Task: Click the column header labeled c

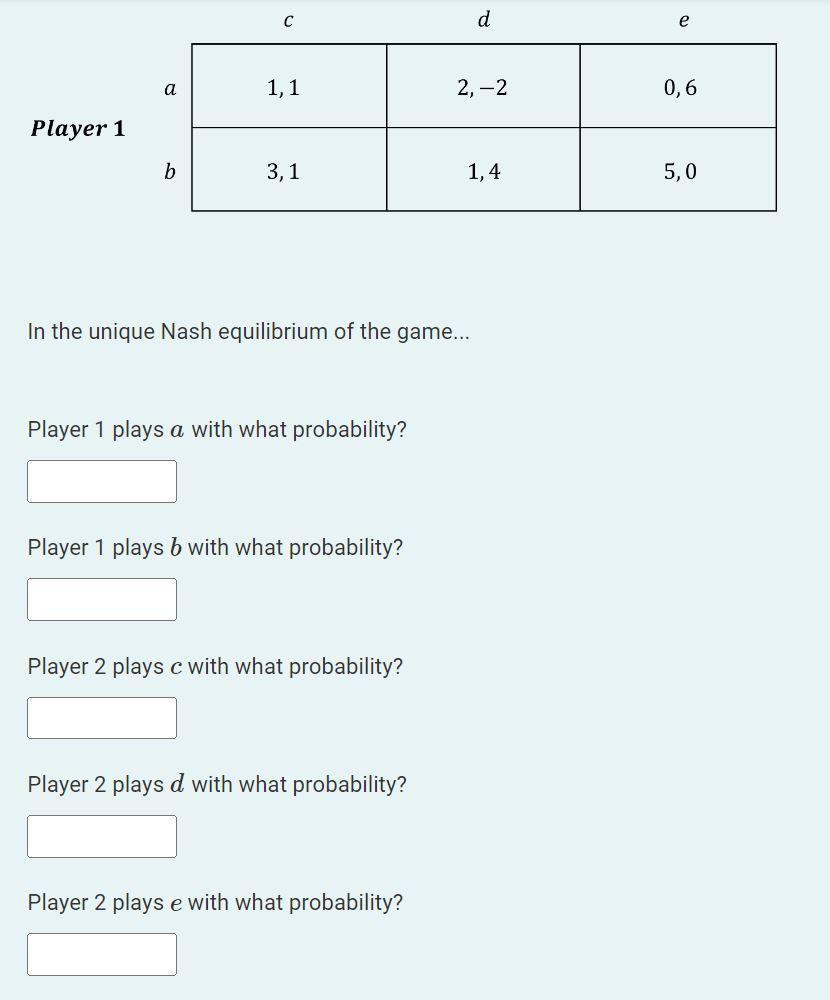Action: point(287,20)
